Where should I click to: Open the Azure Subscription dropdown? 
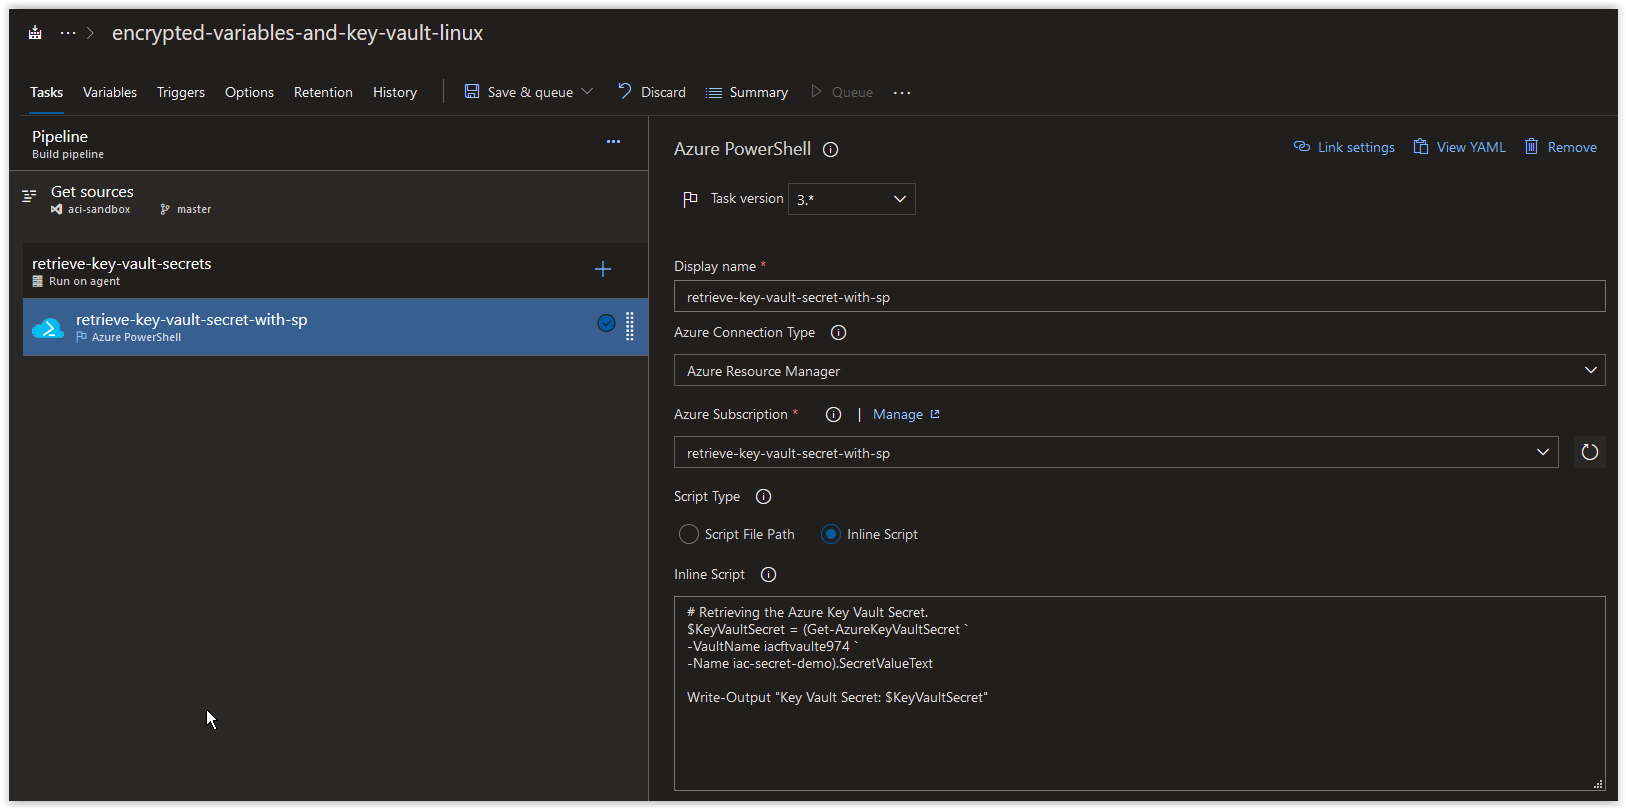[1116, 453]
